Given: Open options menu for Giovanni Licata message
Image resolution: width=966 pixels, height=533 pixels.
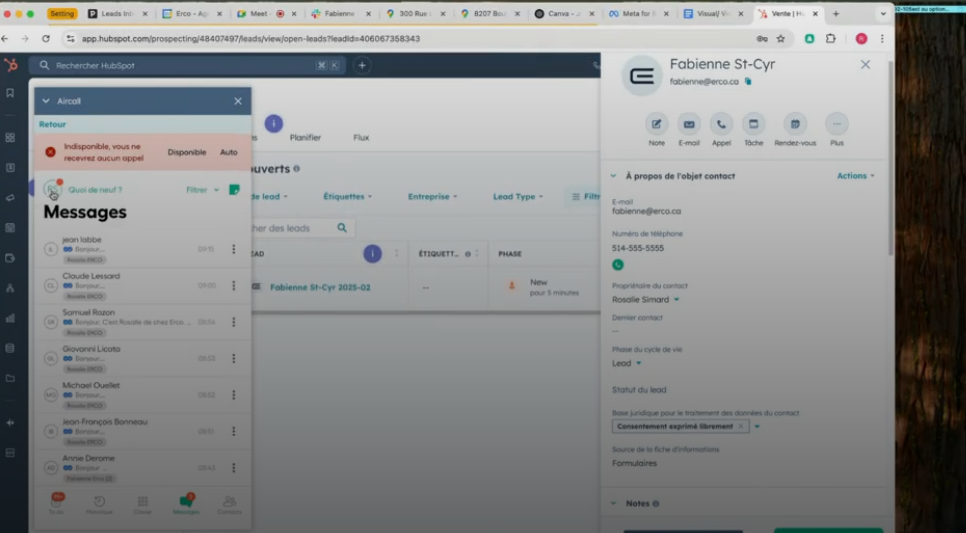Looking at the screenshot, I should (233, 358).
